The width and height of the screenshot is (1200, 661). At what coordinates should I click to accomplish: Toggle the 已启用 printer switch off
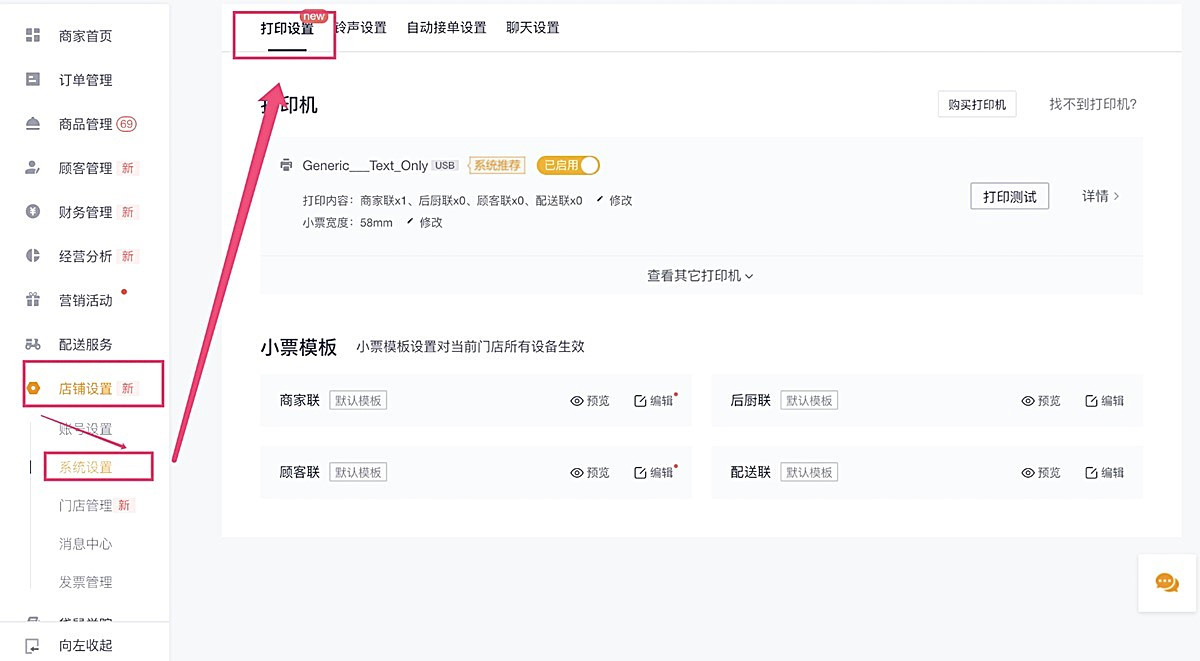coord(569,165)
